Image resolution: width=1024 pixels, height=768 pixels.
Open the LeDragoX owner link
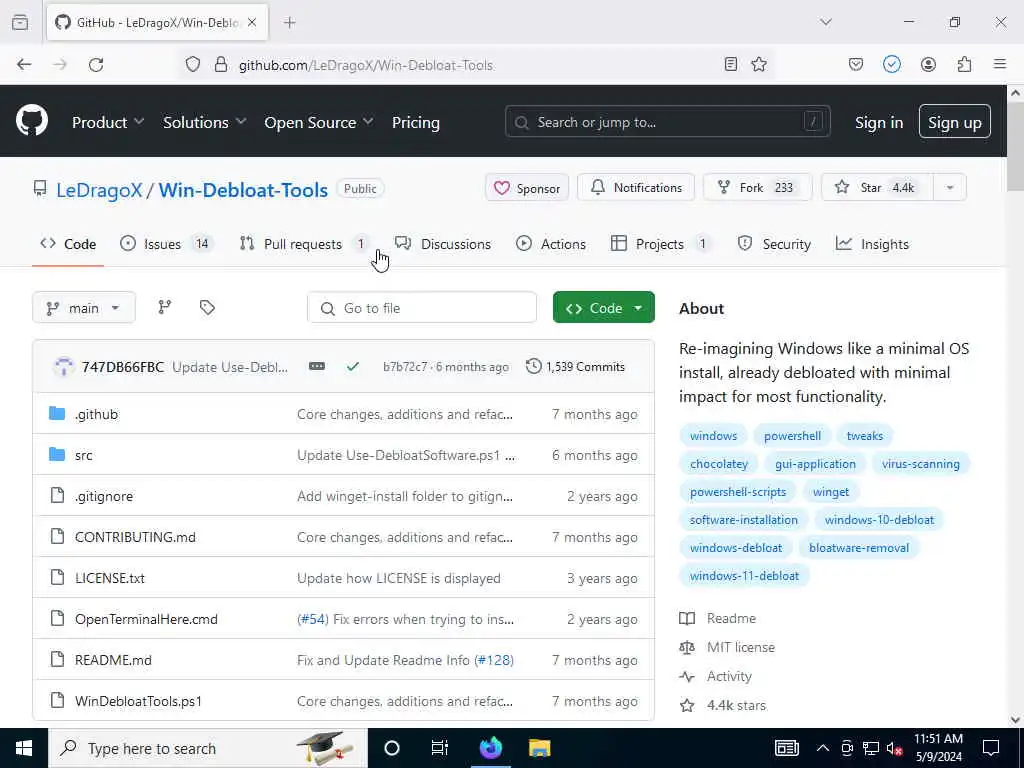tap(99, 189)
